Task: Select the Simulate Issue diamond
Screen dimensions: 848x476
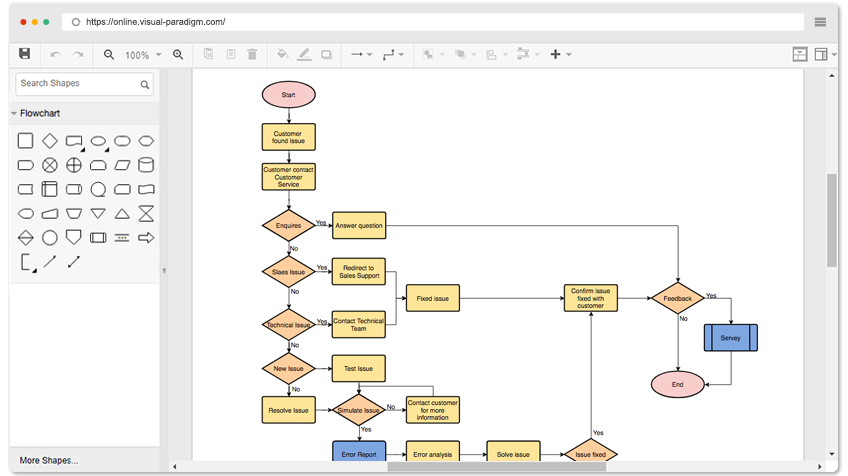Action: (x=359, y=410)
